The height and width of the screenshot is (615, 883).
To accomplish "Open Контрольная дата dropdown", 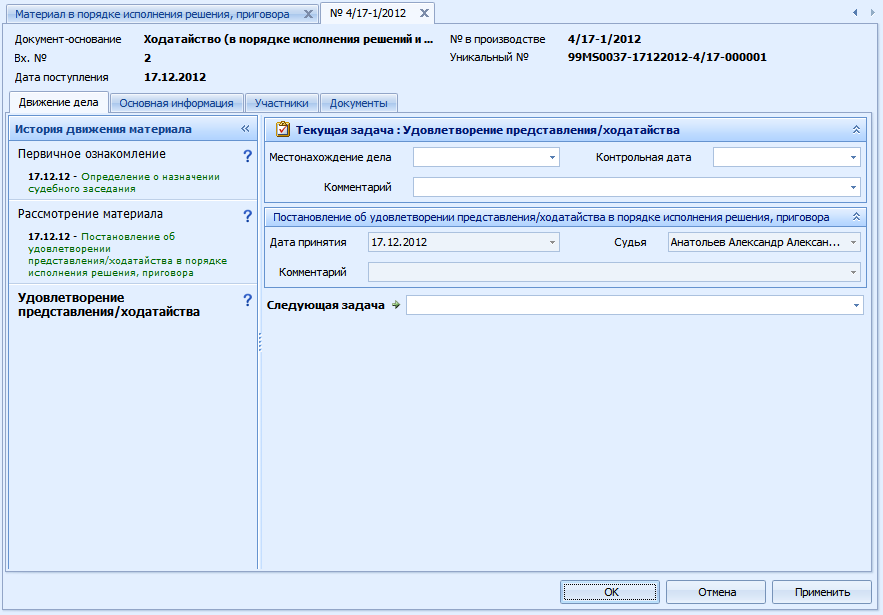I will coord(853,157).
